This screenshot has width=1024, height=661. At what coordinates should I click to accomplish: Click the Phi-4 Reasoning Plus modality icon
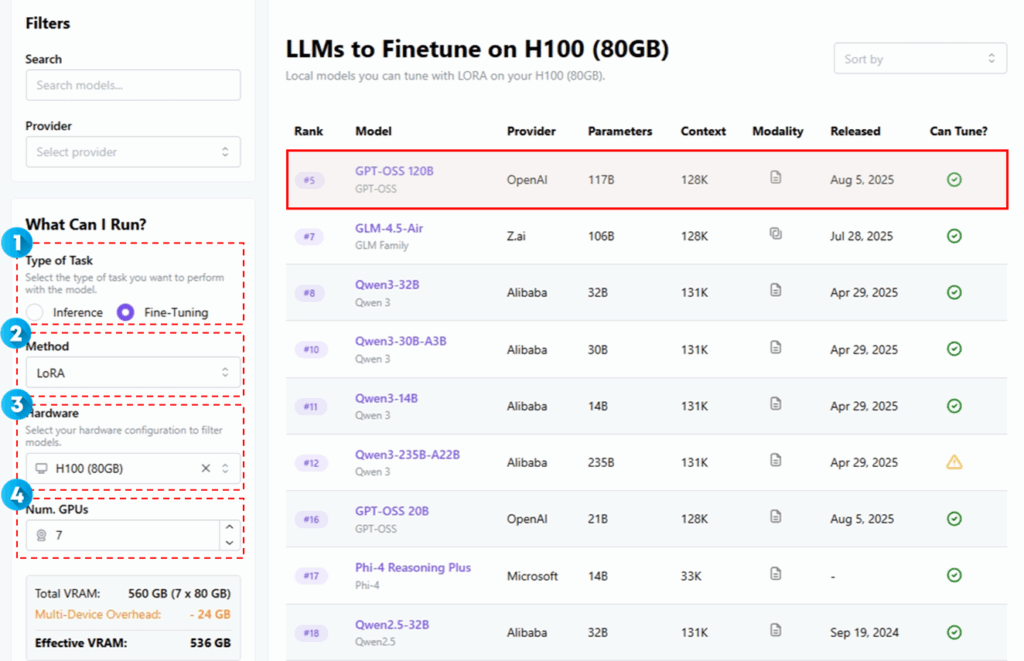(x=775, y=574)
